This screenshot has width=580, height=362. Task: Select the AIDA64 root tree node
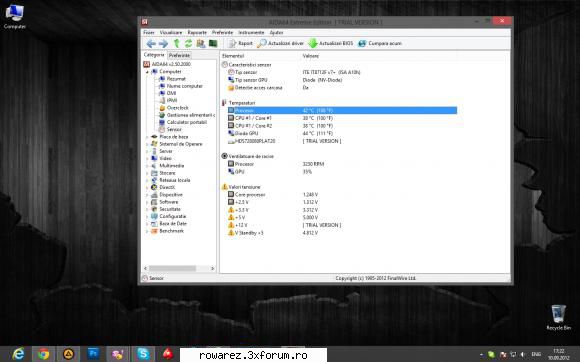point(167,64)
